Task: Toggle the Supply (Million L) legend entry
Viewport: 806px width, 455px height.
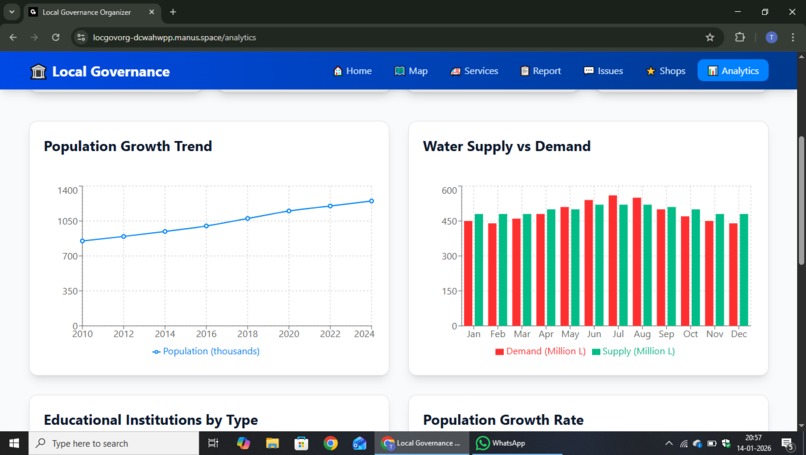Action: (633, 351)
